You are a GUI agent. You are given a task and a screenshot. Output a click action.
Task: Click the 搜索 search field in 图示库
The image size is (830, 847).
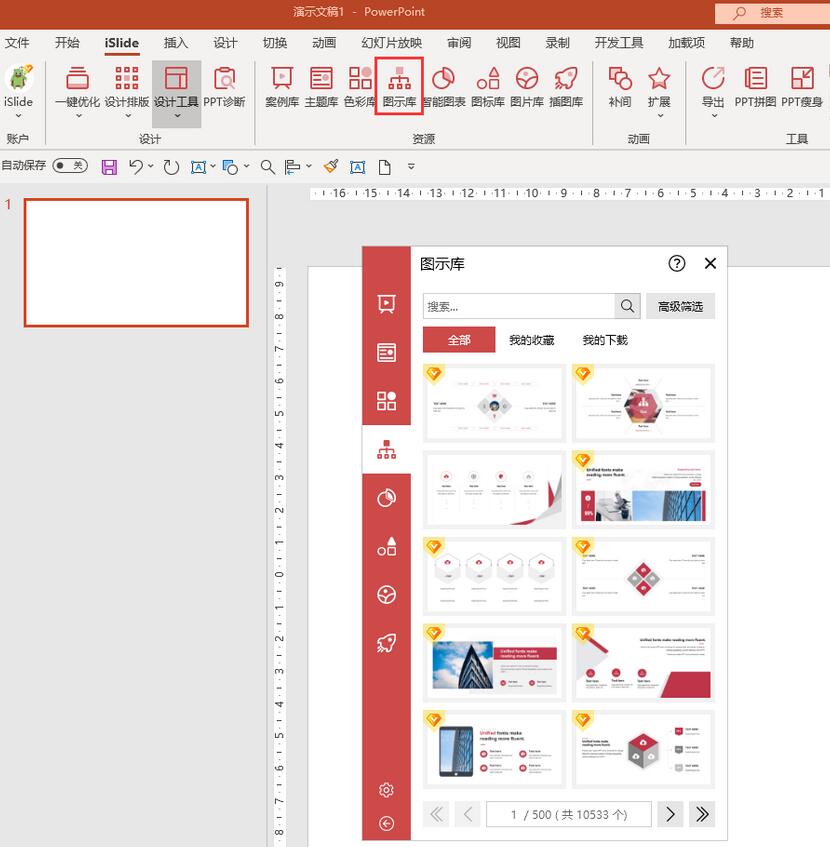click(x=518, y=307)
